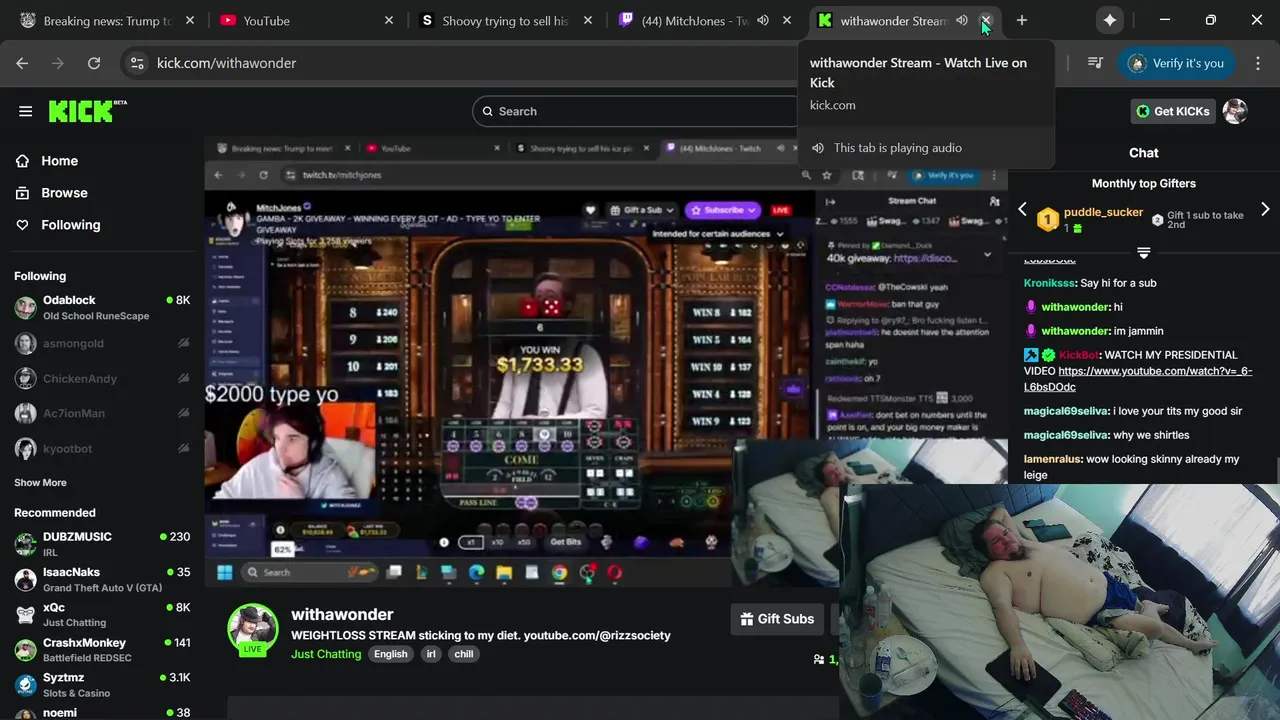Click the browser forward arrow

[x=58, y=63]
